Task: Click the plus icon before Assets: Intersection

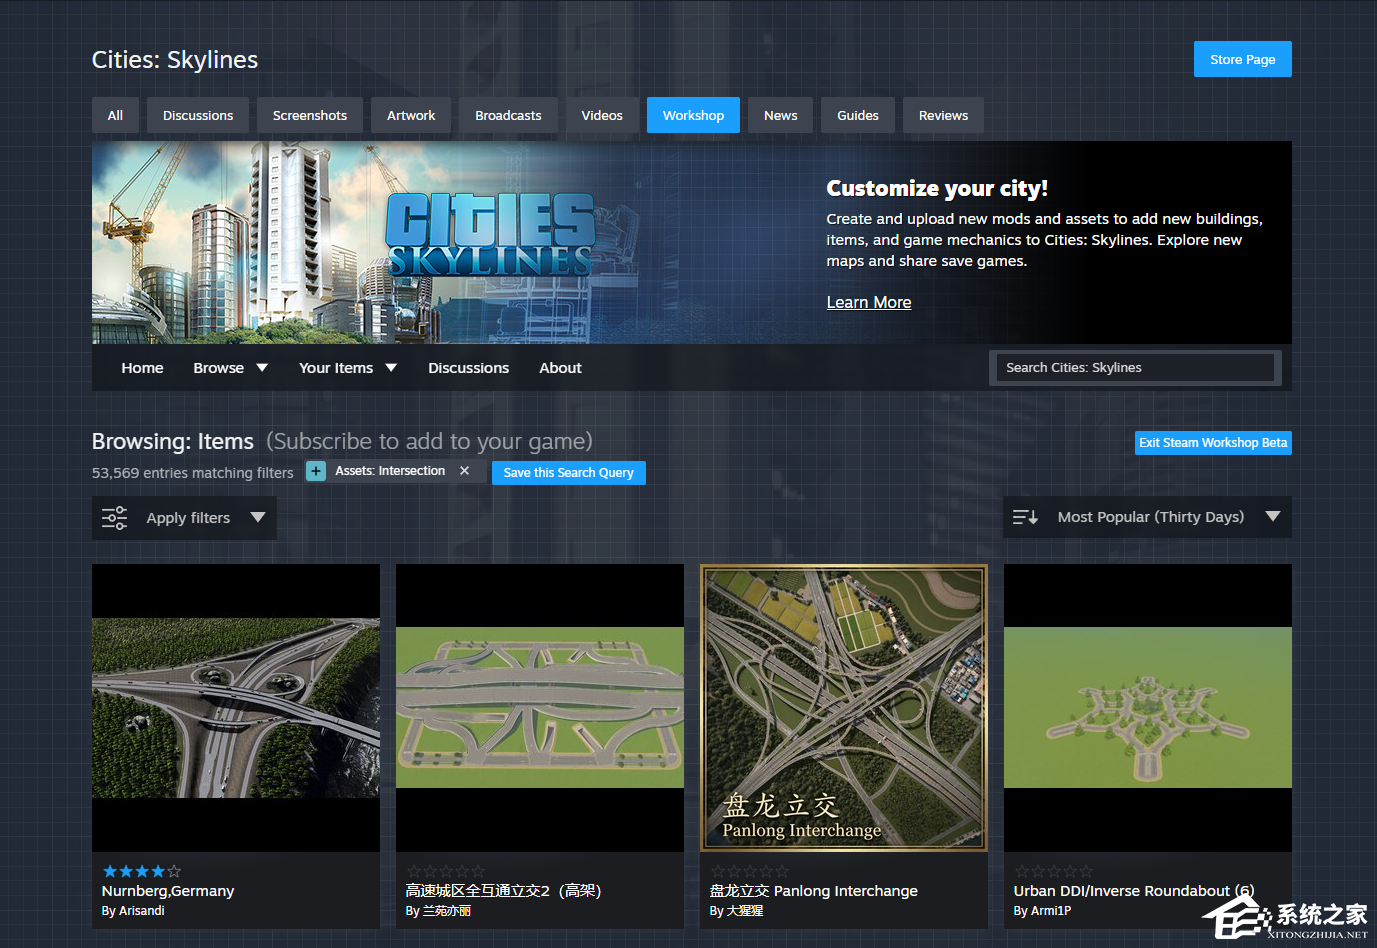Action: pyautogui.click(x=316, y=471)
